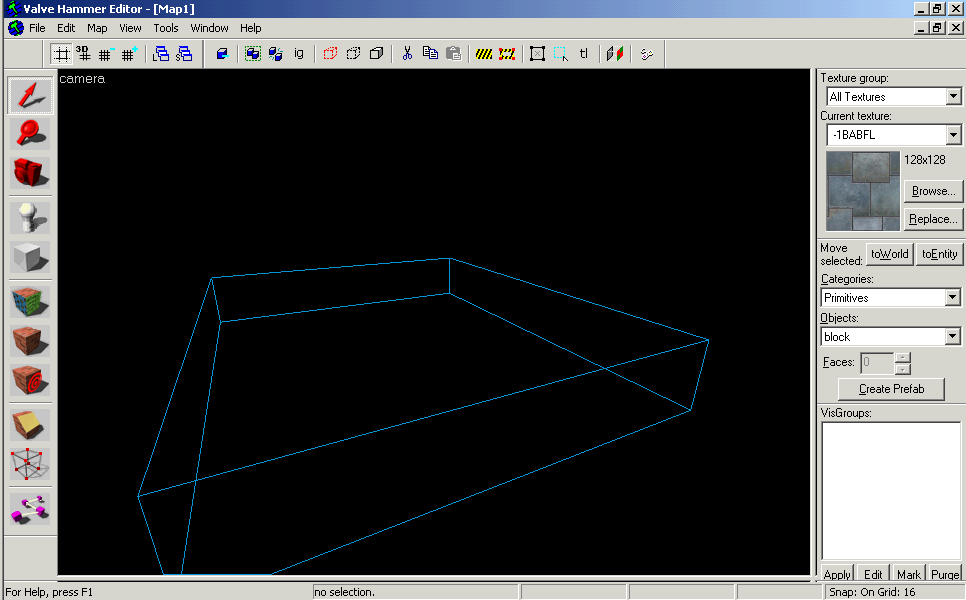Viewport: 966px width, 600px height.
Task: Click the Faces number input field
Action: [877, 362]
